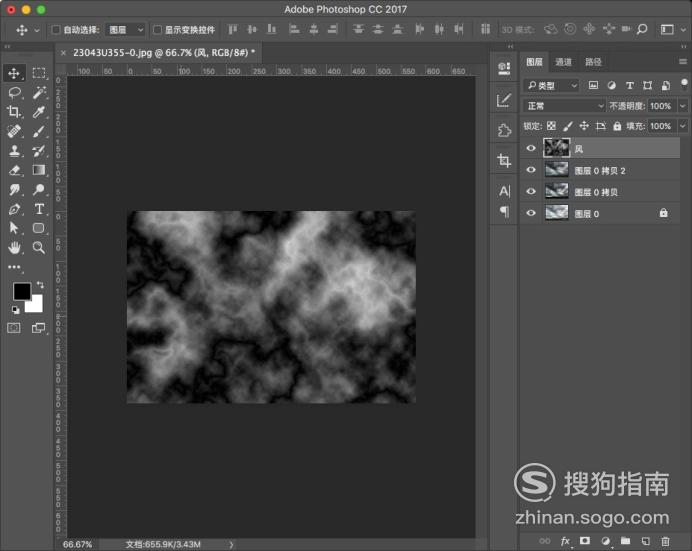
Task: Create new fill or adjustment layer
Action: pyautogui.click(x=606, y=540)
